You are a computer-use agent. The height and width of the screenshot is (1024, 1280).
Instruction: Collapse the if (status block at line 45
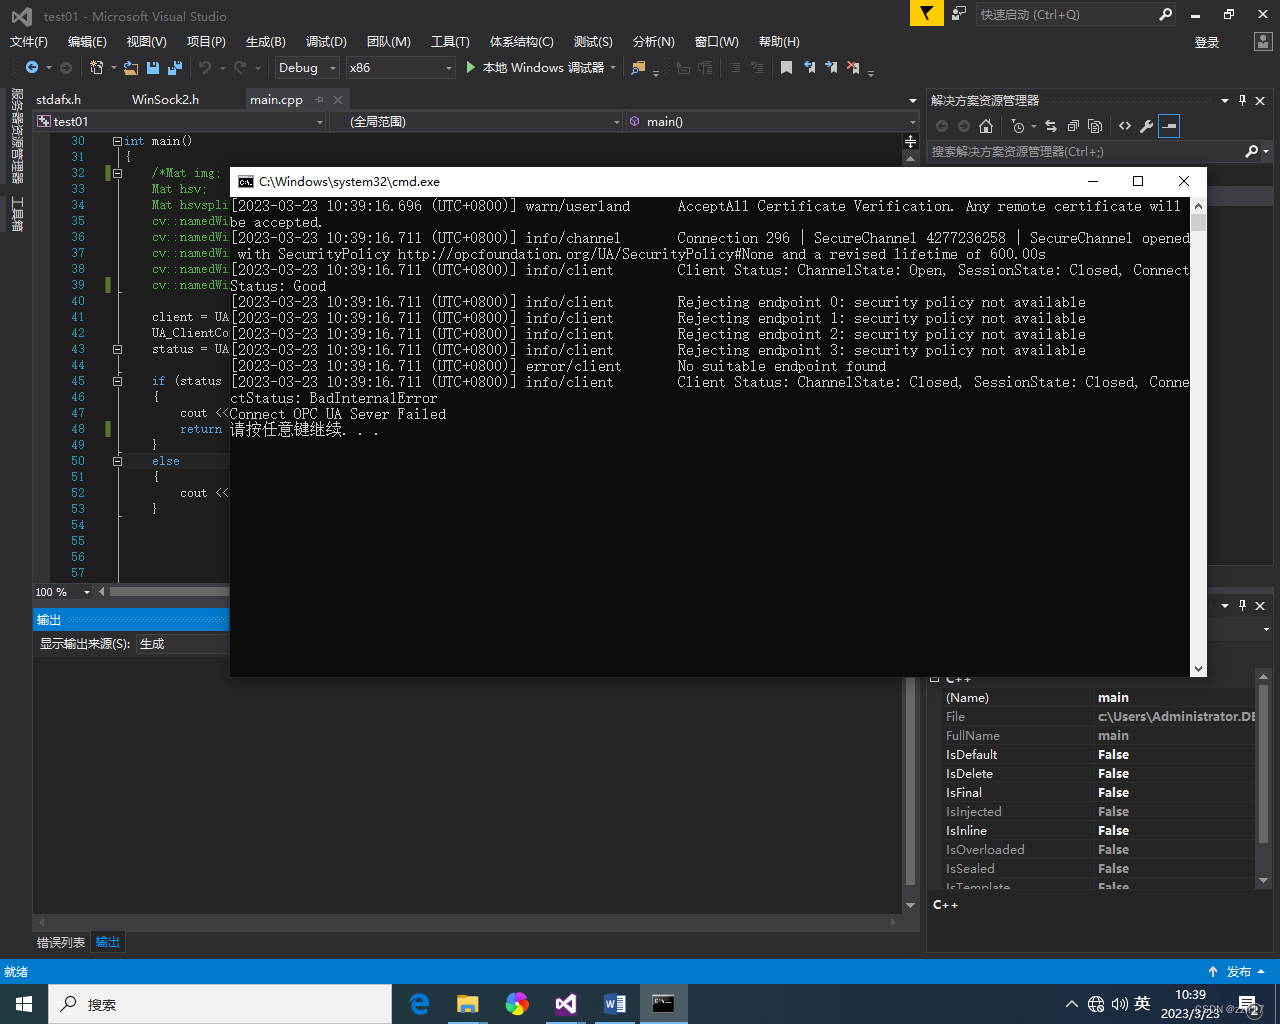pyautogui.click(x=117, y=381)
